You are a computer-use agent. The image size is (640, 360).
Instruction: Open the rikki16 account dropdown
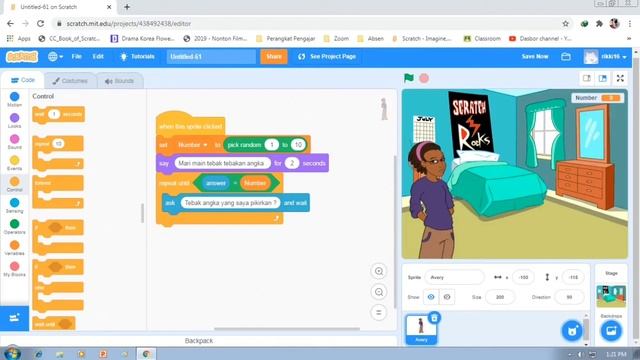point(605,56)
